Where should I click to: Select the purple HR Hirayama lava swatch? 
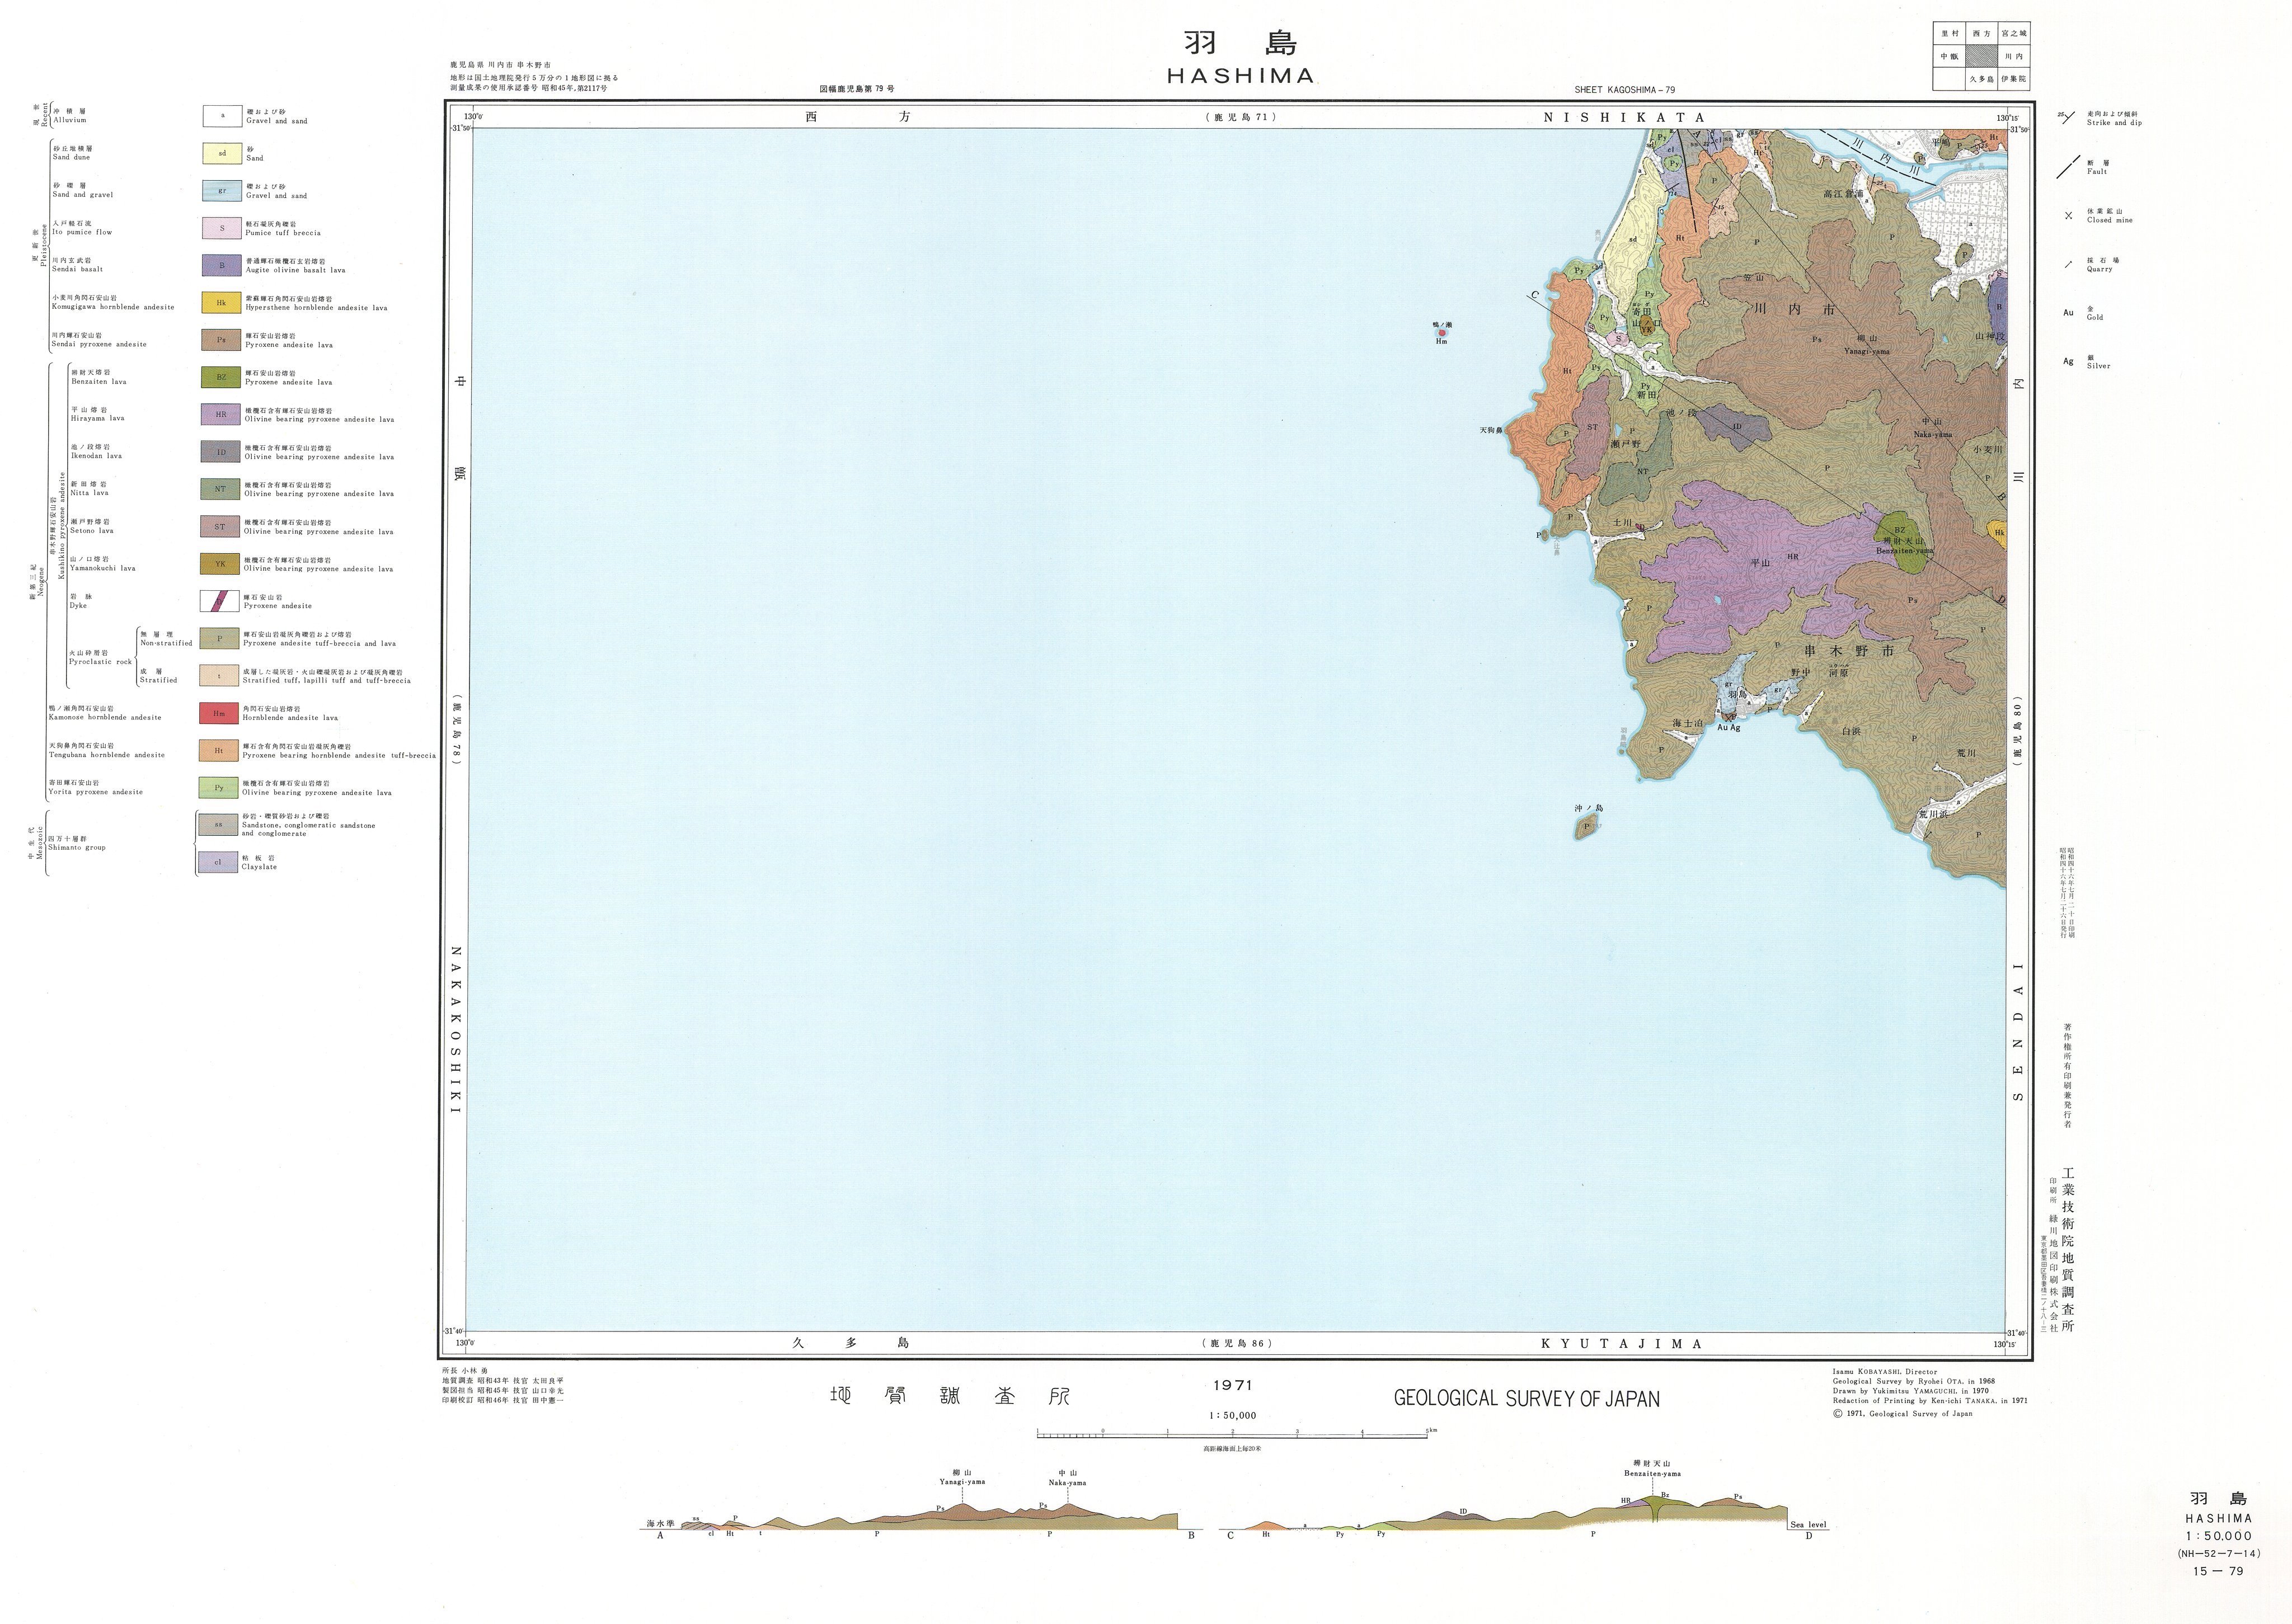220,414
